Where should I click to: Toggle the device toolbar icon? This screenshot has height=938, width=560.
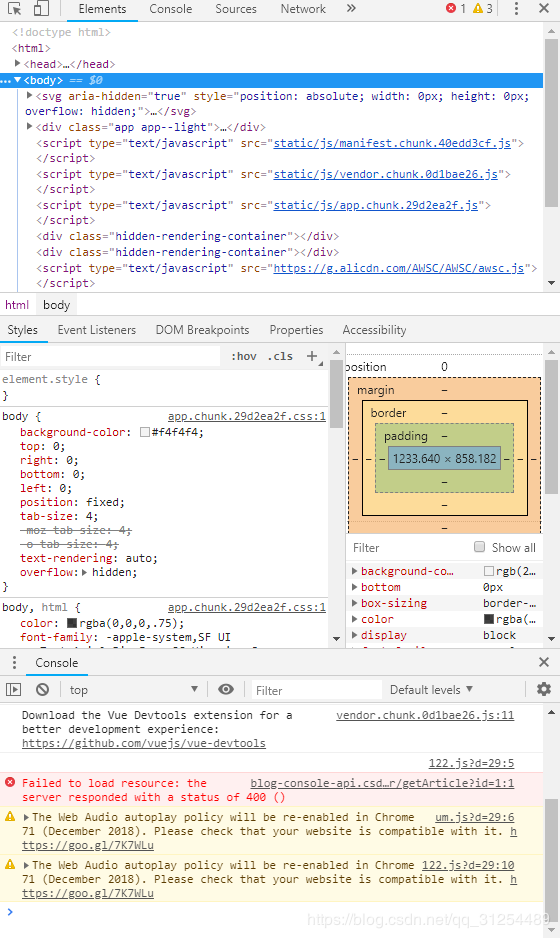point(41,8)
